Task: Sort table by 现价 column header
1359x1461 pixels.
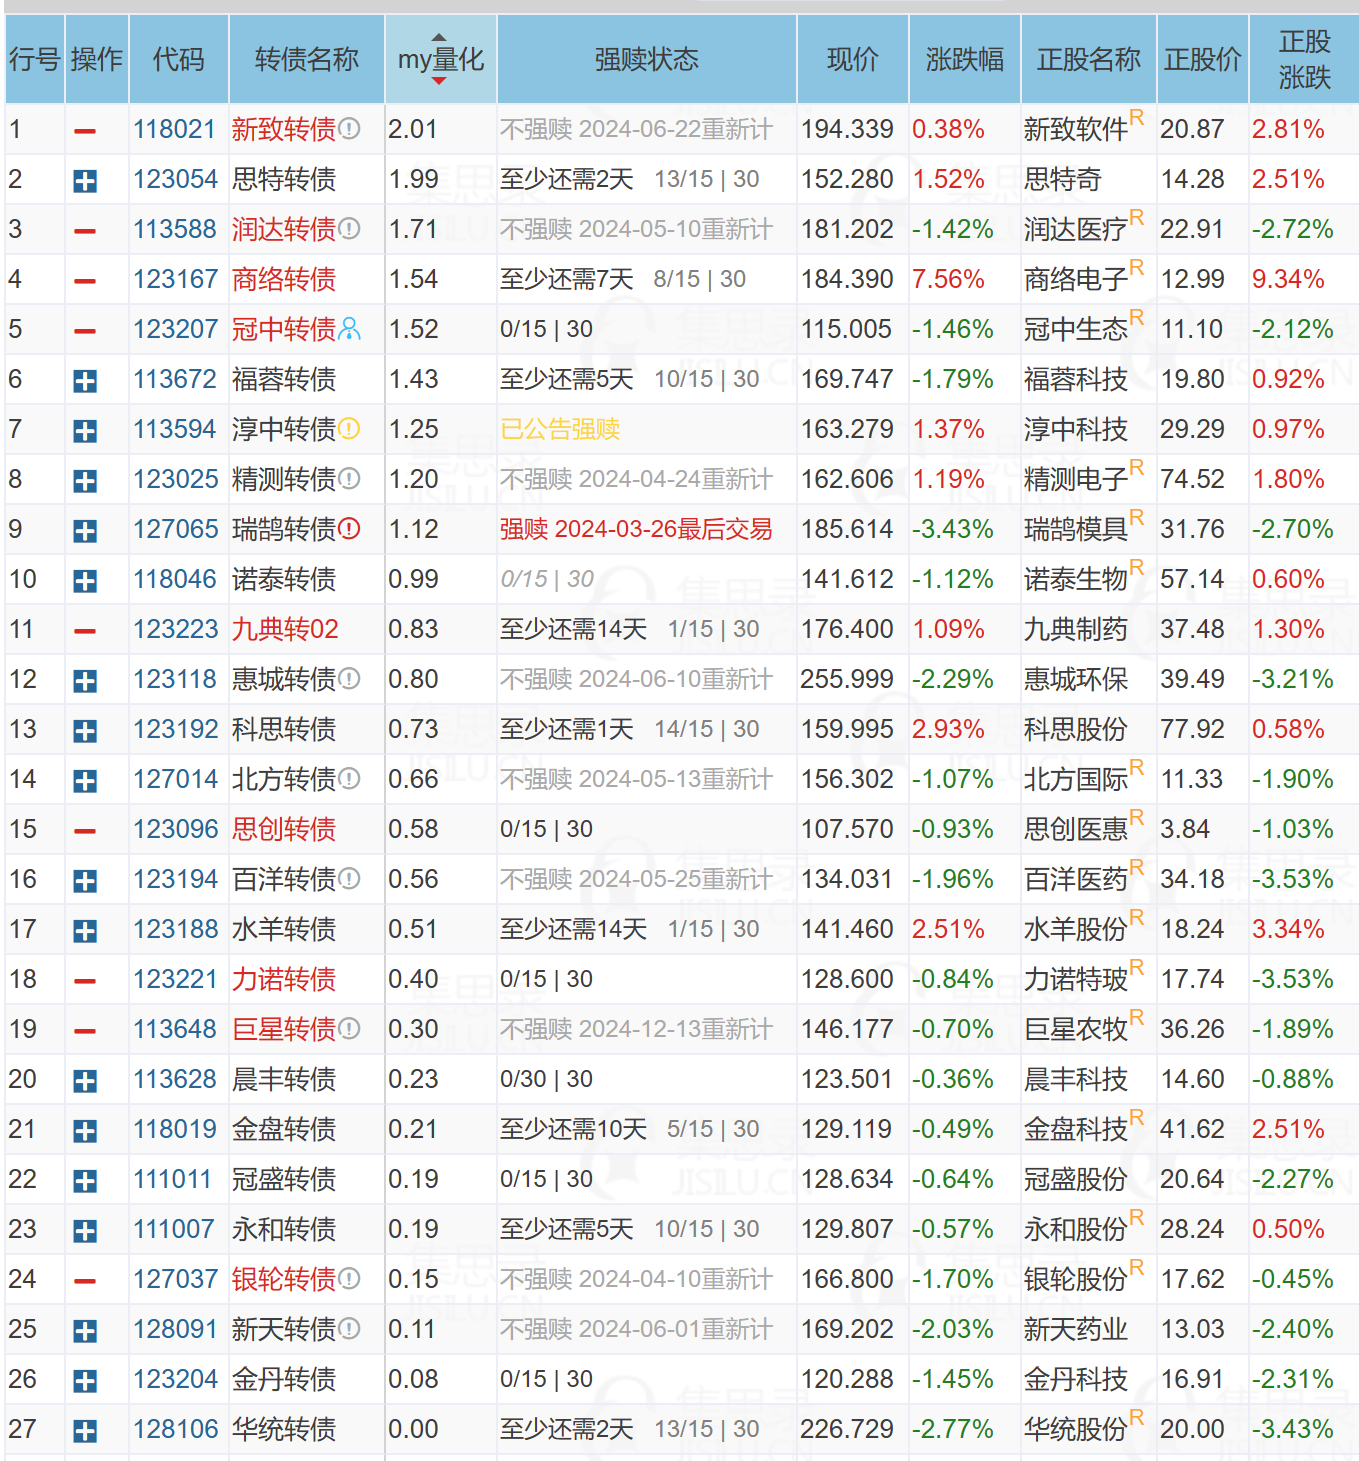Action: point(853,59)
